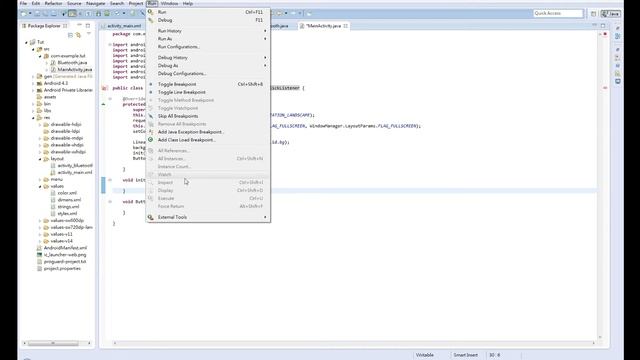Enable Skip All Breakpoints

208,116
